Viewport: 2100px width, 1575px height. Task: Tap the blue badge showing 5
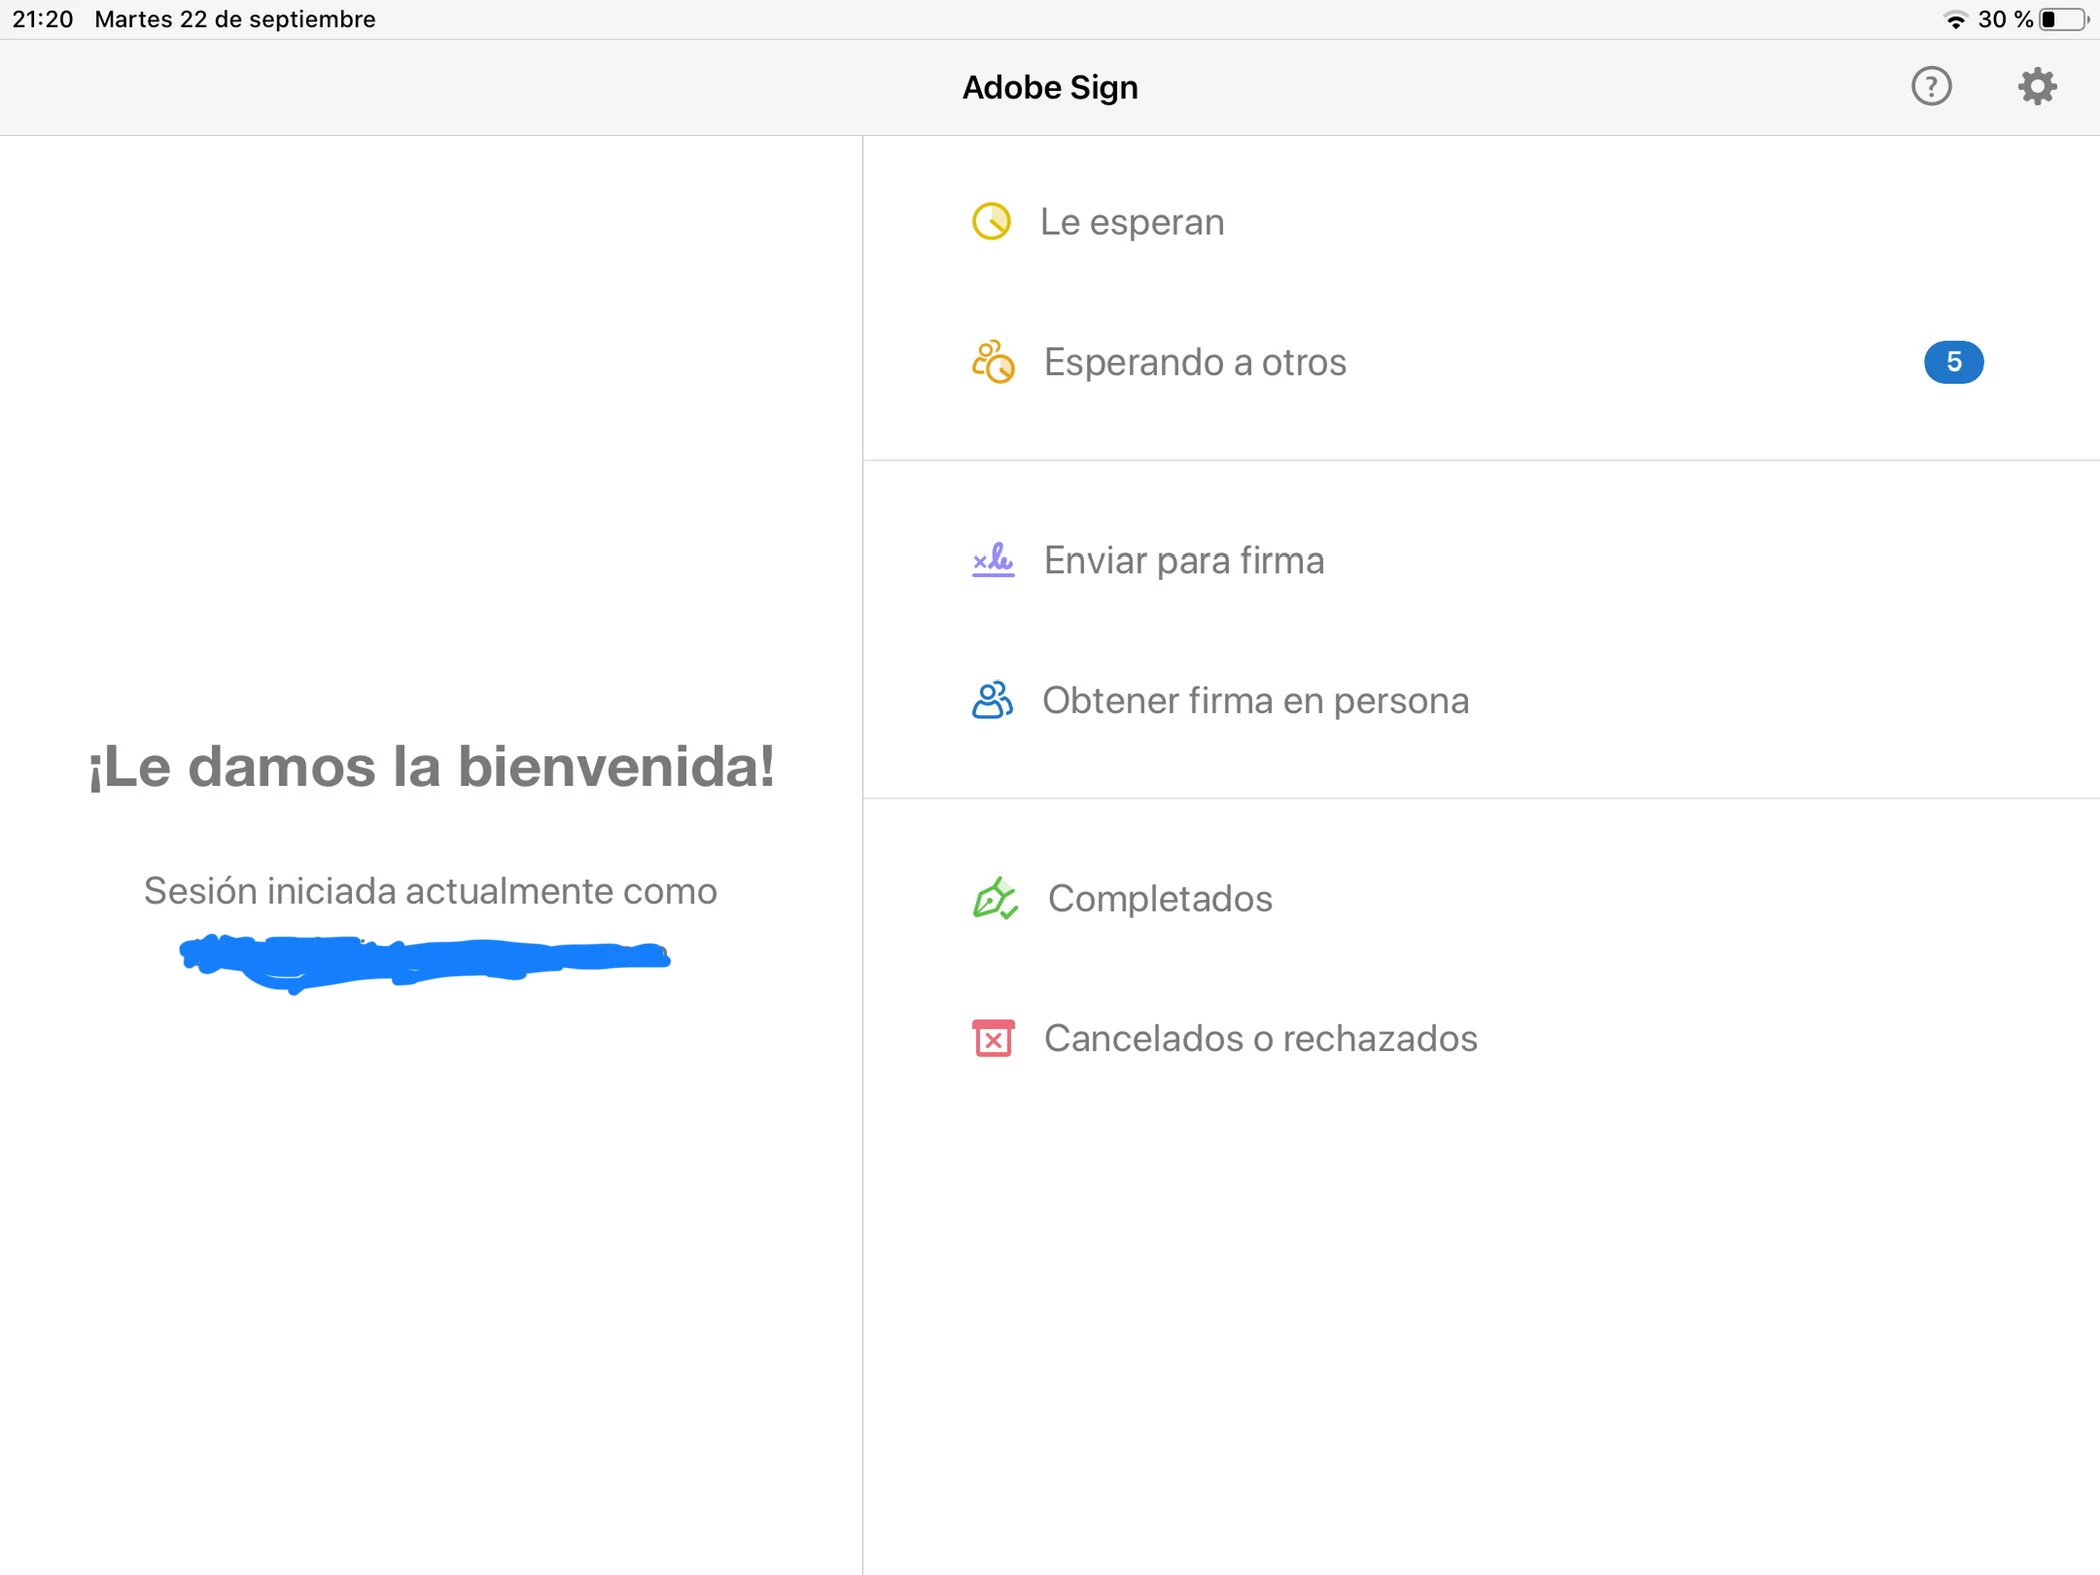click(1953, 362)
